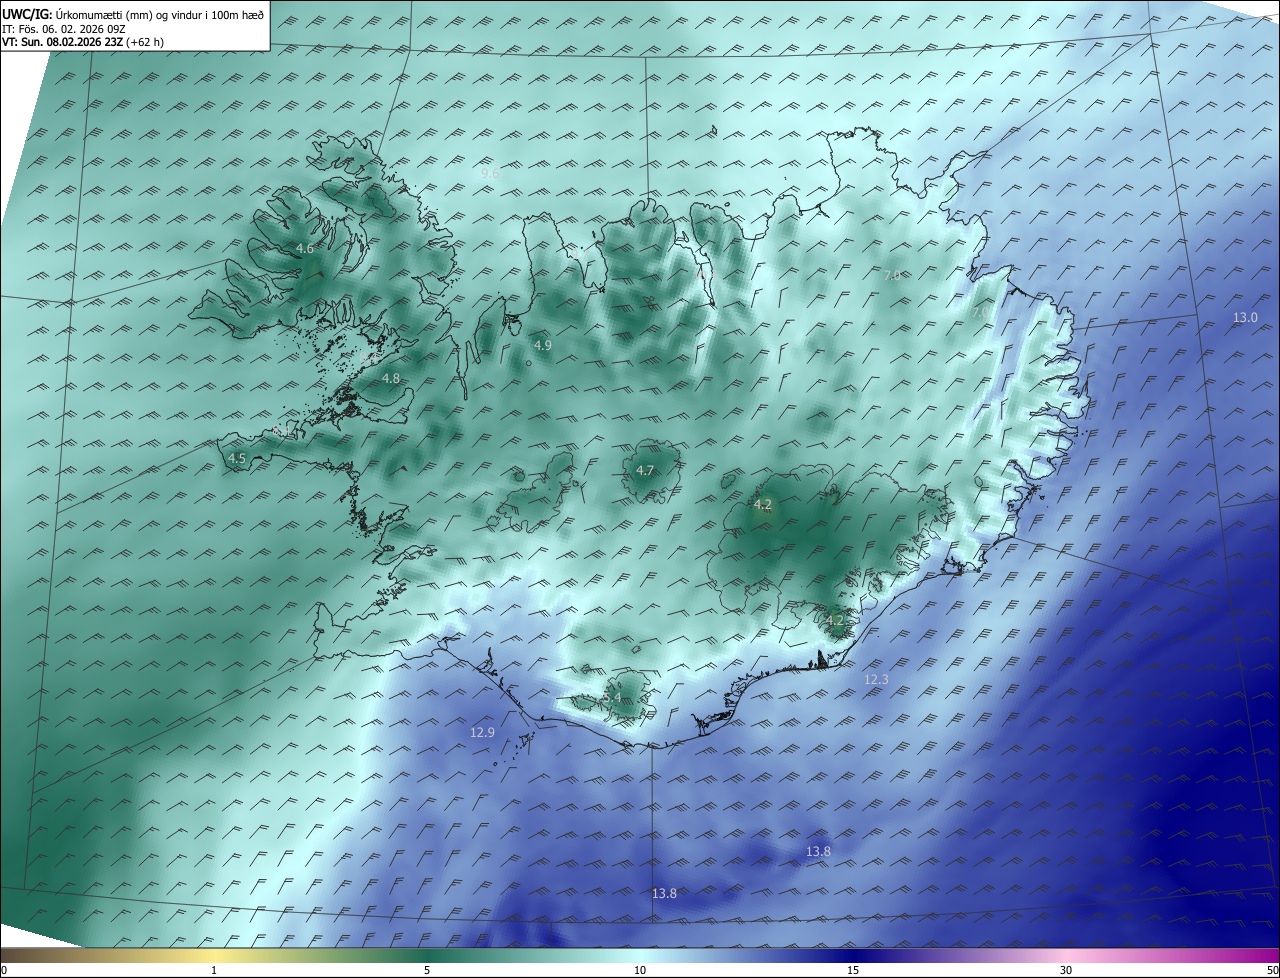Viewport: 1280px width, 978px height.
Task: Click the 15 tick on the color scale
Action: click(x=853, y=970)
